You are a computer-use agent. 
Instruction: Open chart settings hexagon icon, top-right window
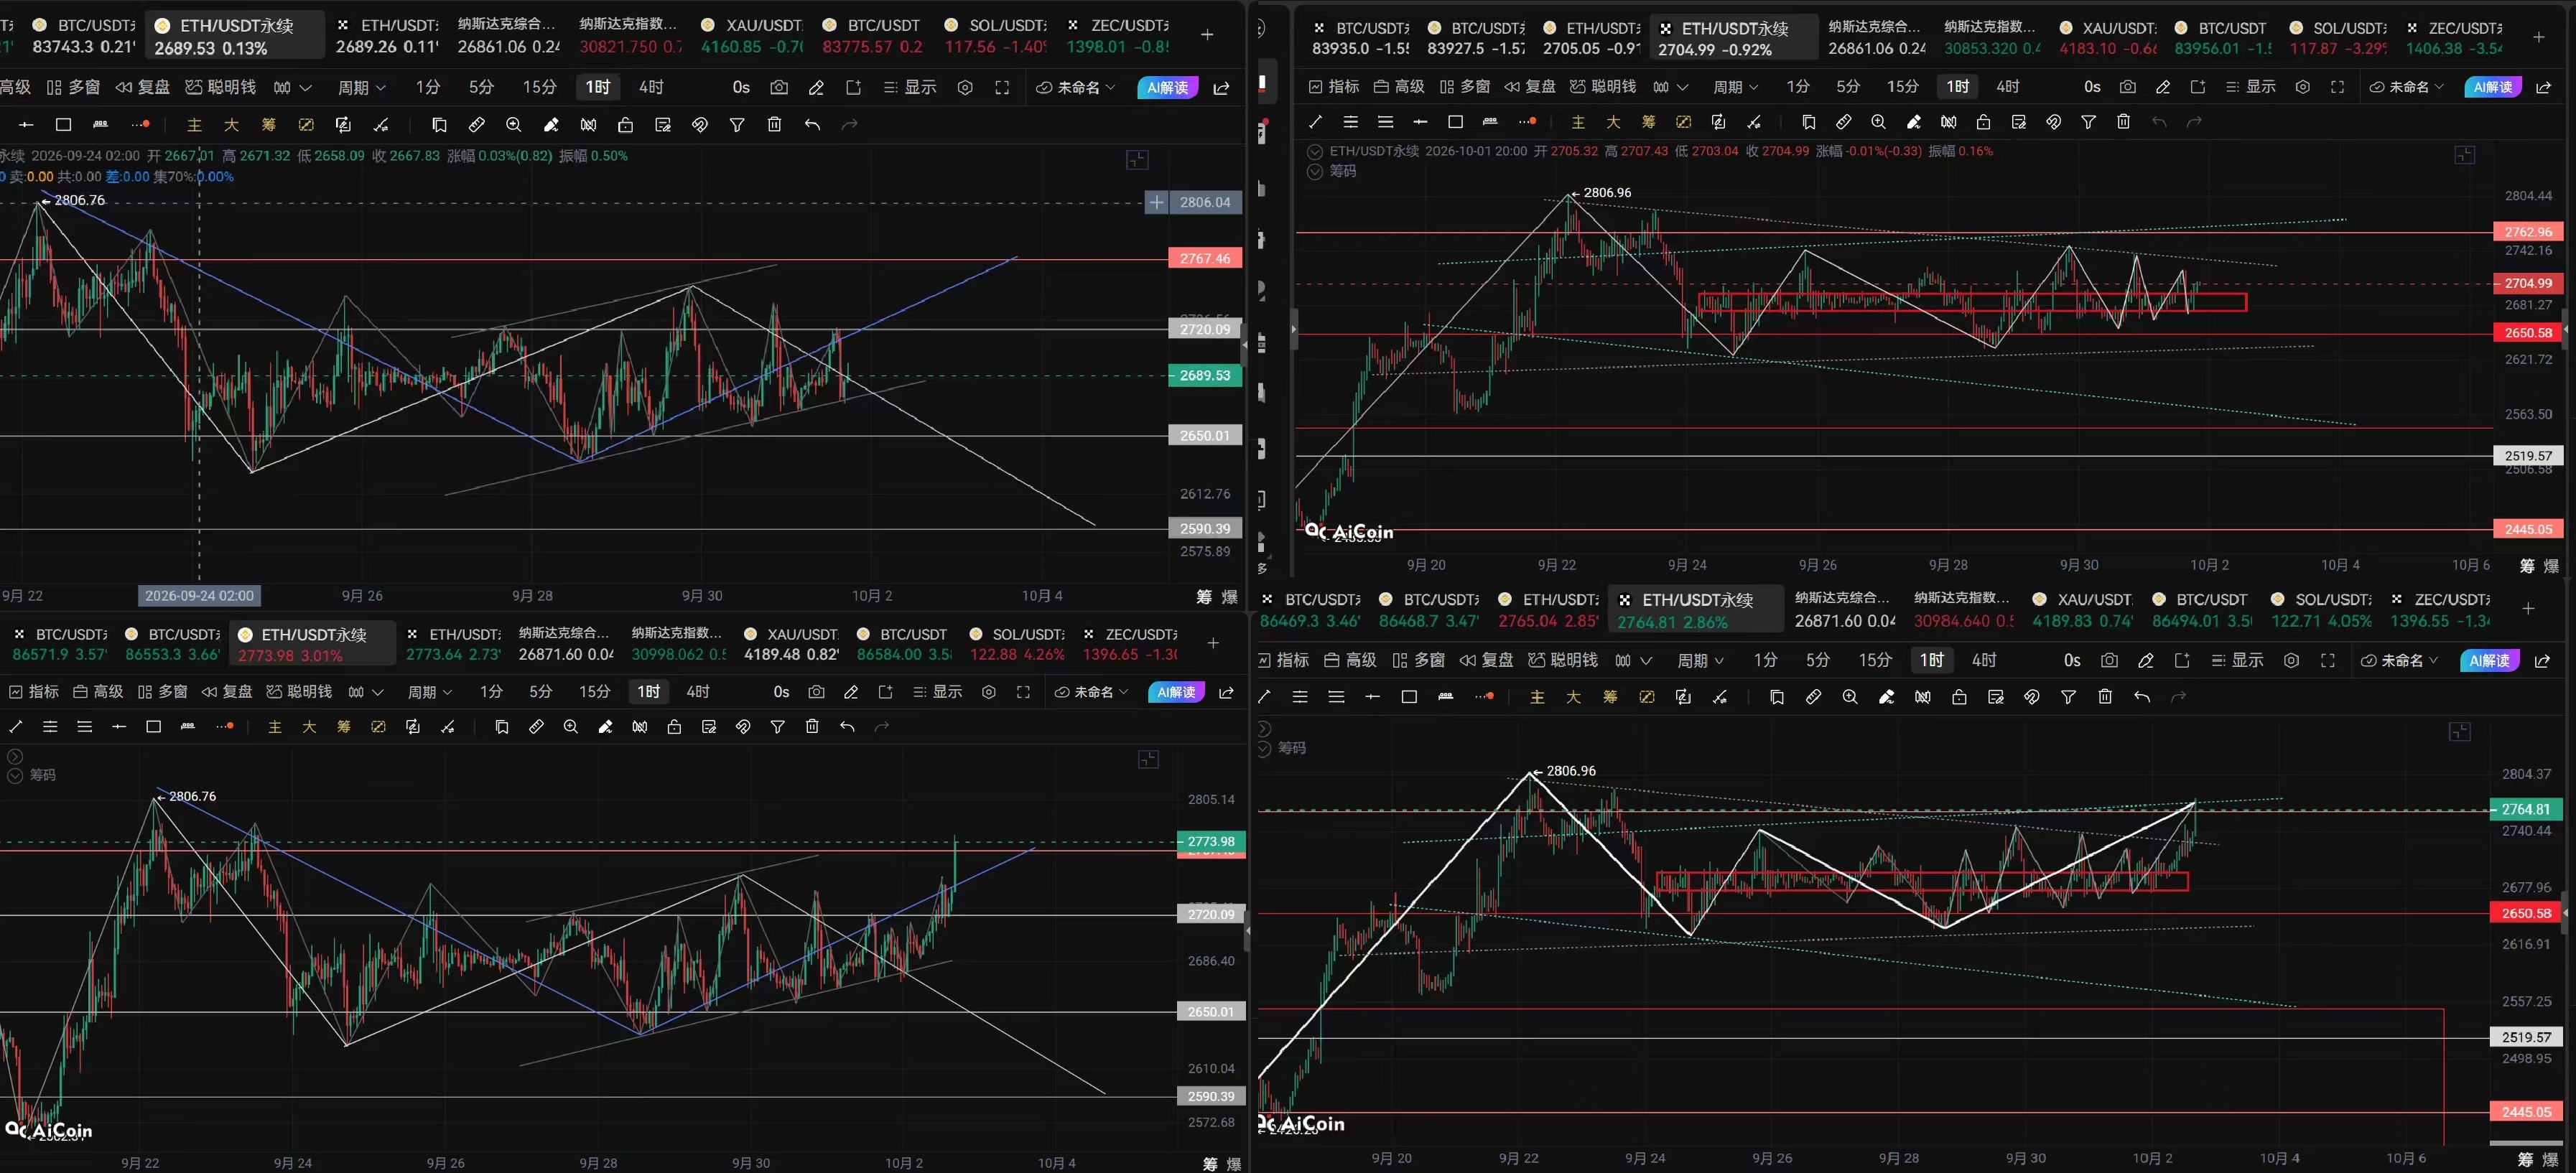click(2303, 87)
